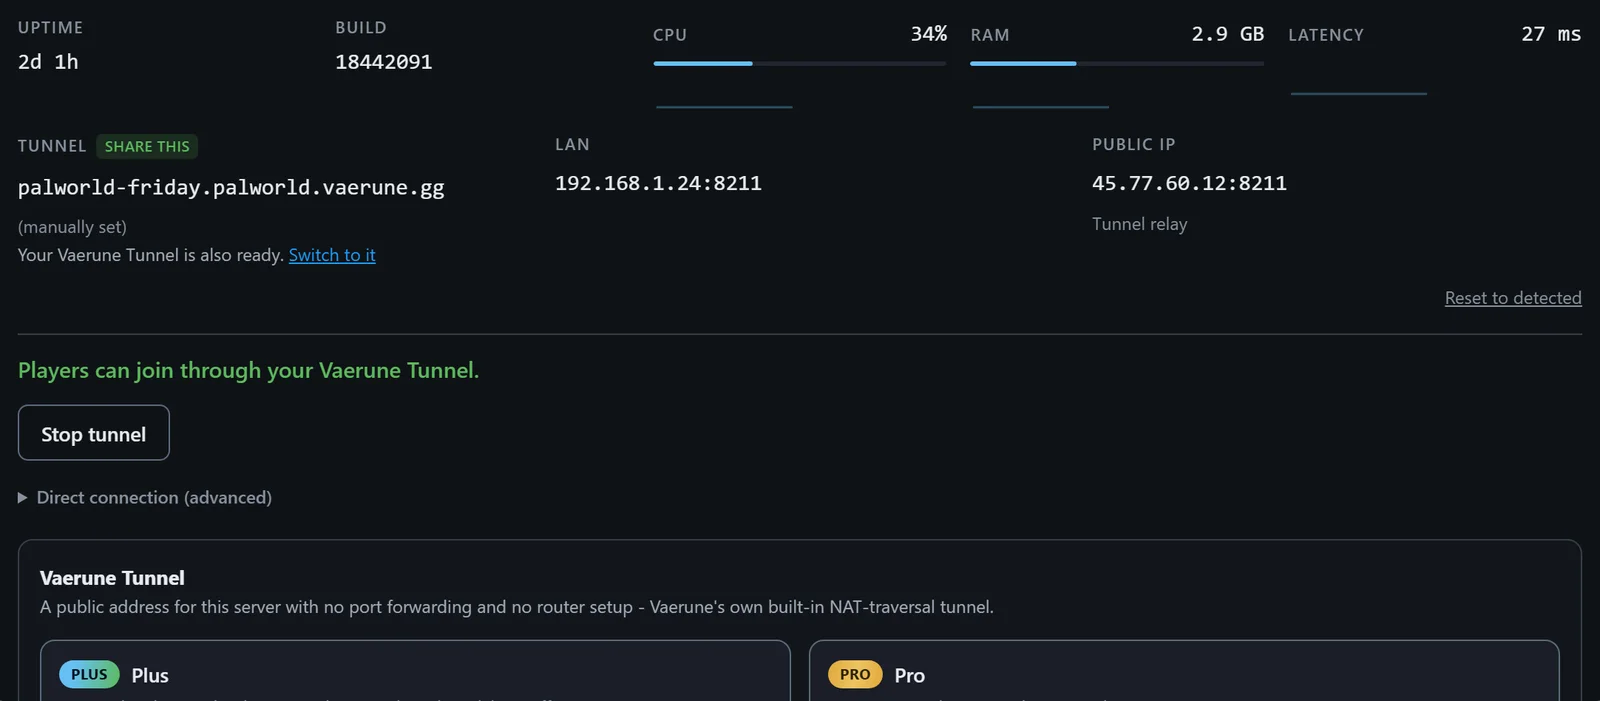Click the CPU 34% value

pos(928,34)
